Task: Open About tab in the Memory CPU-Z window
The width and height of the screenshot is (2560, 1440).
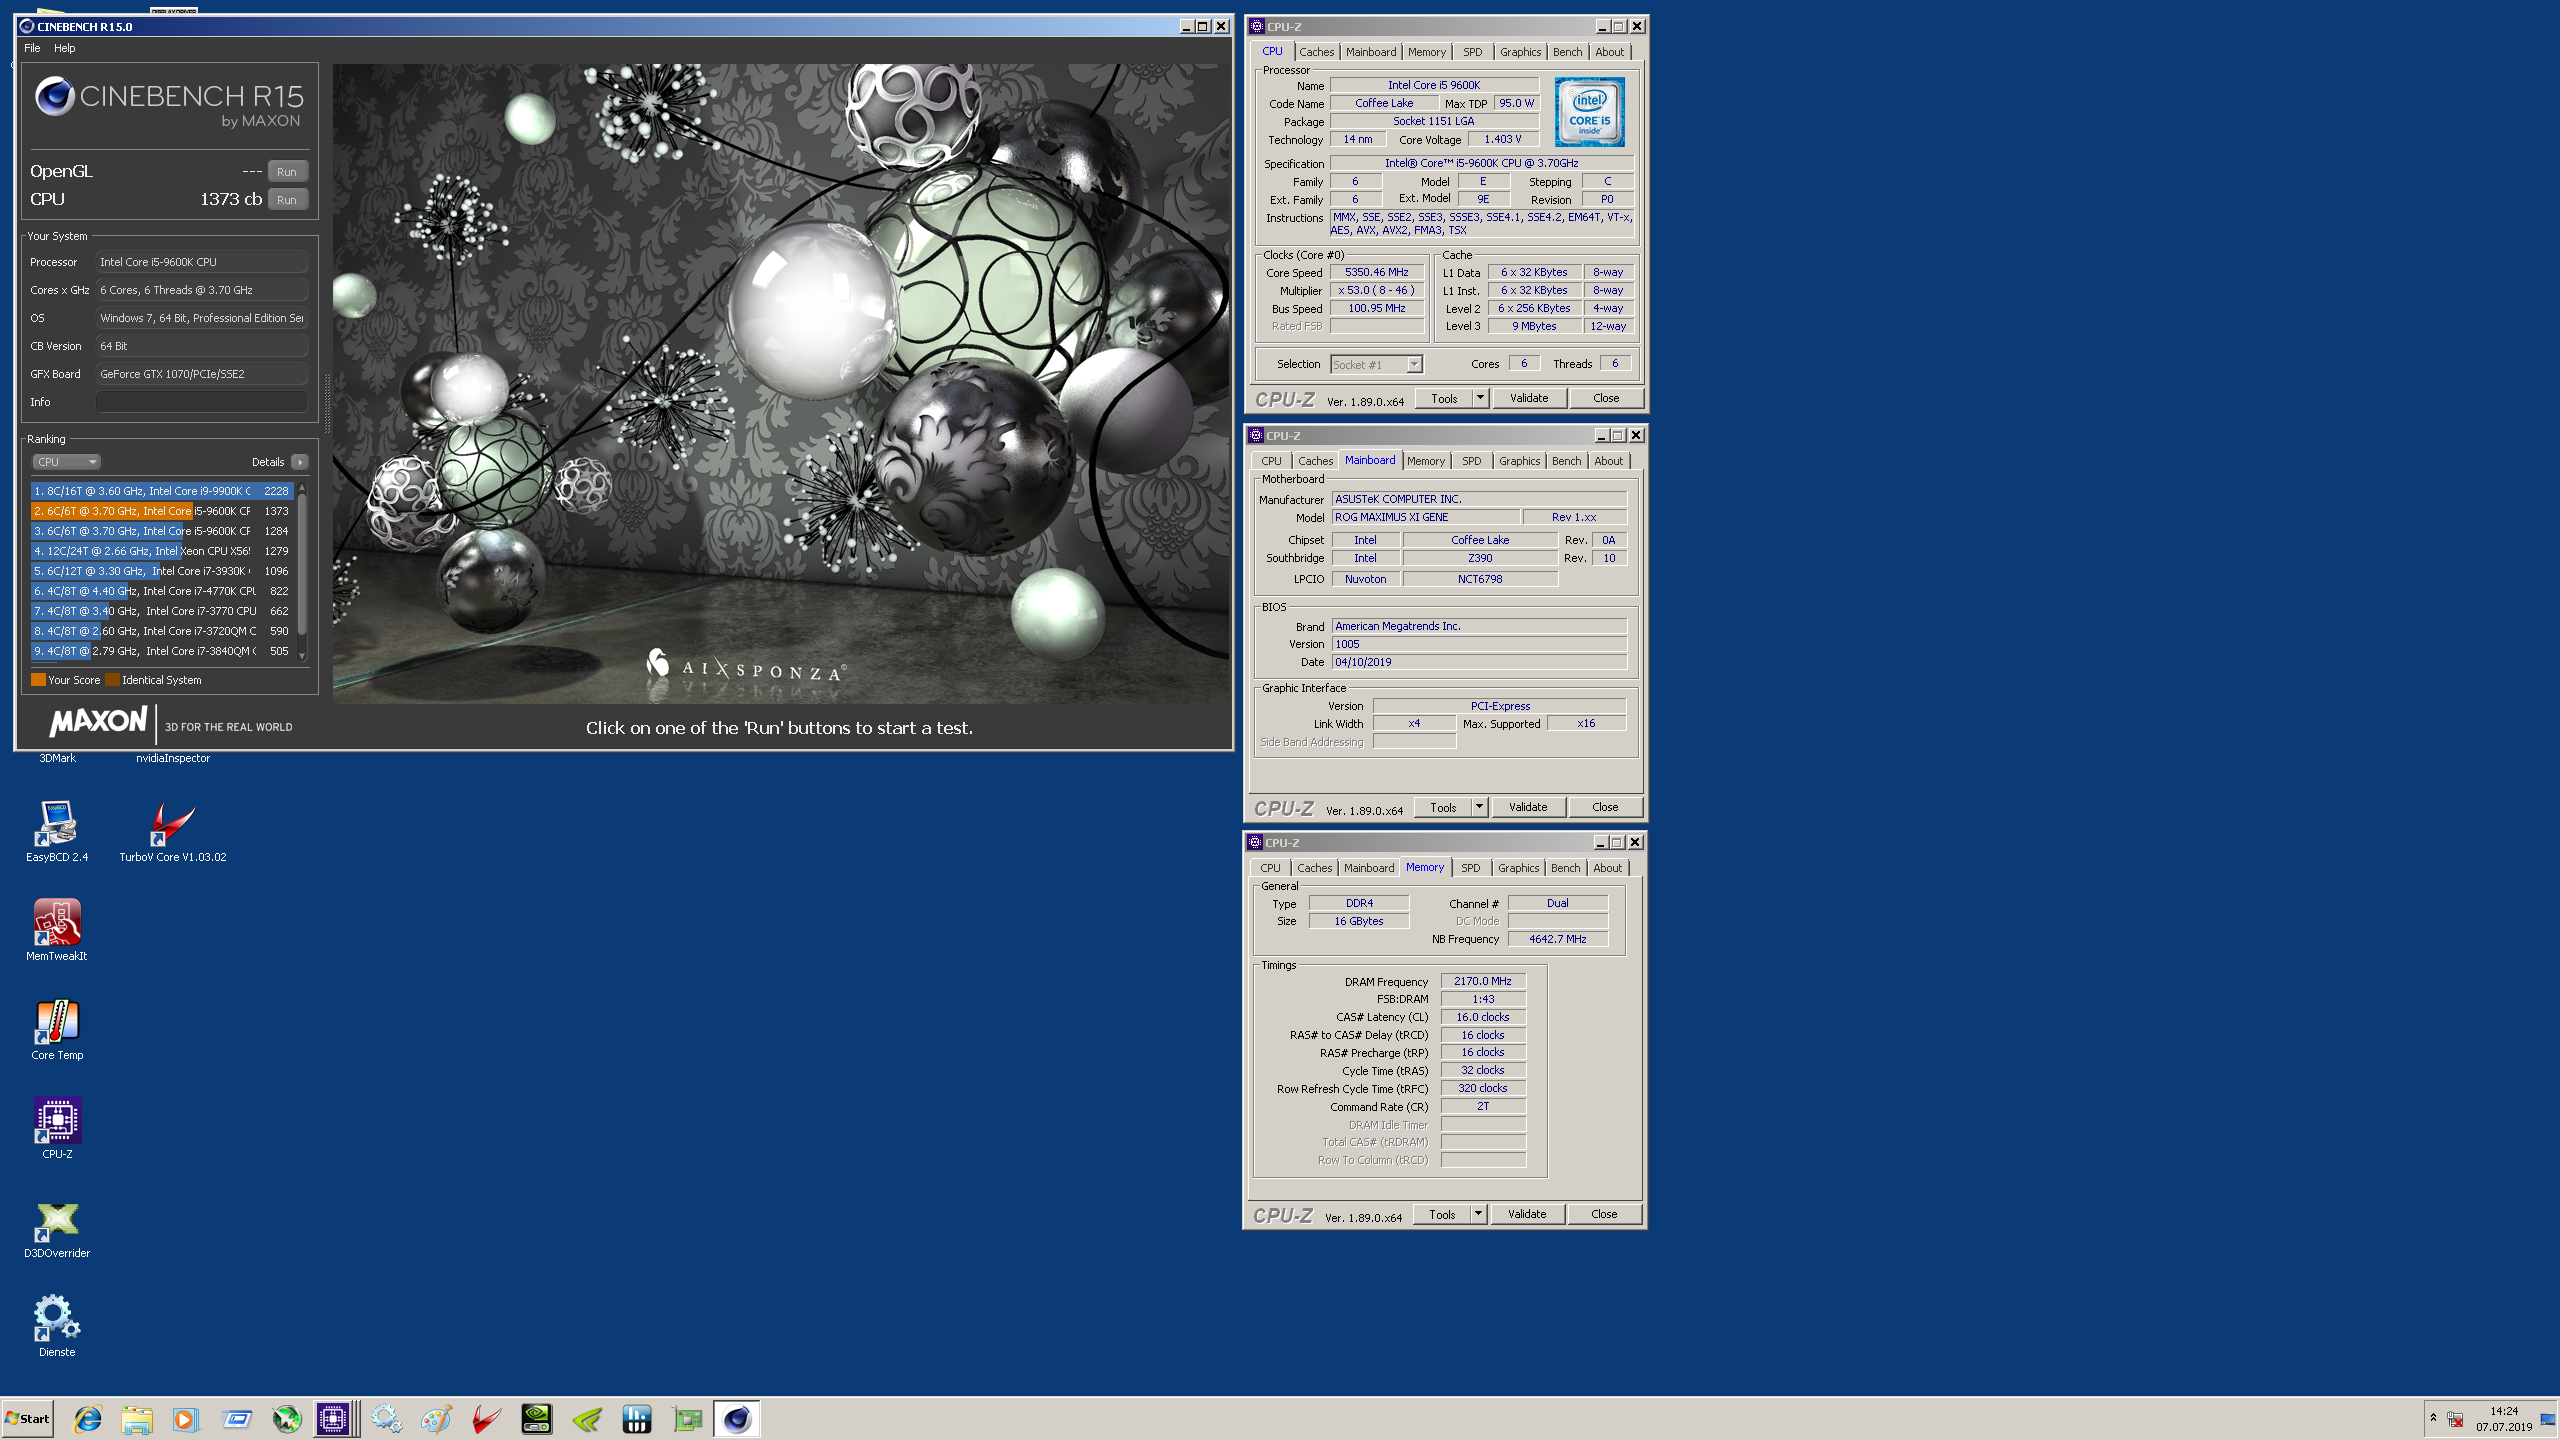Action: pos(1607,868)
